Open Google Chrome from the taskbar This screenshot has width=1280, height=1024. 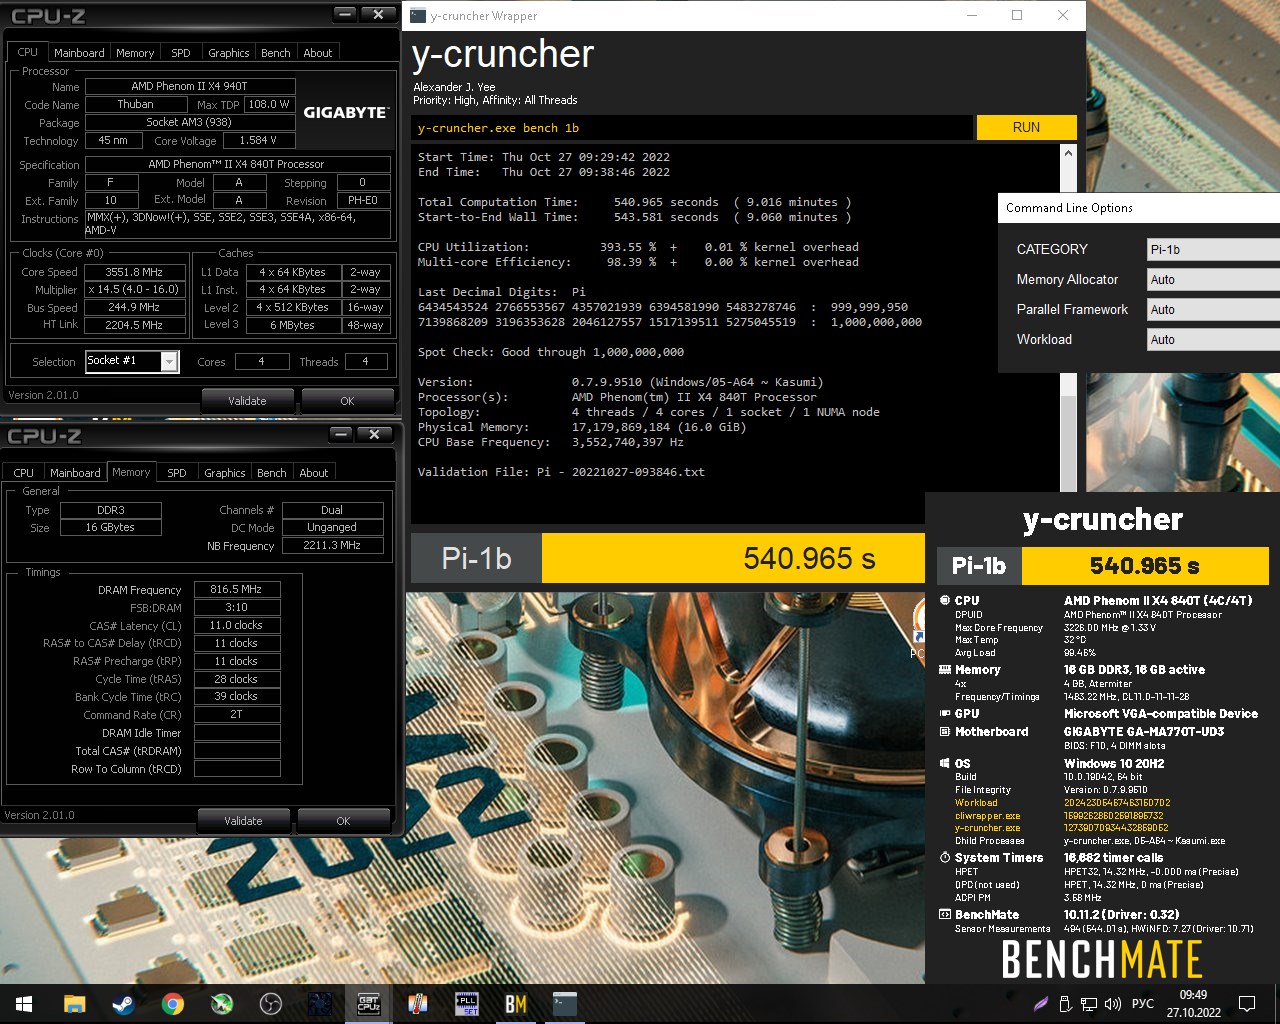tap(173, 1004)
